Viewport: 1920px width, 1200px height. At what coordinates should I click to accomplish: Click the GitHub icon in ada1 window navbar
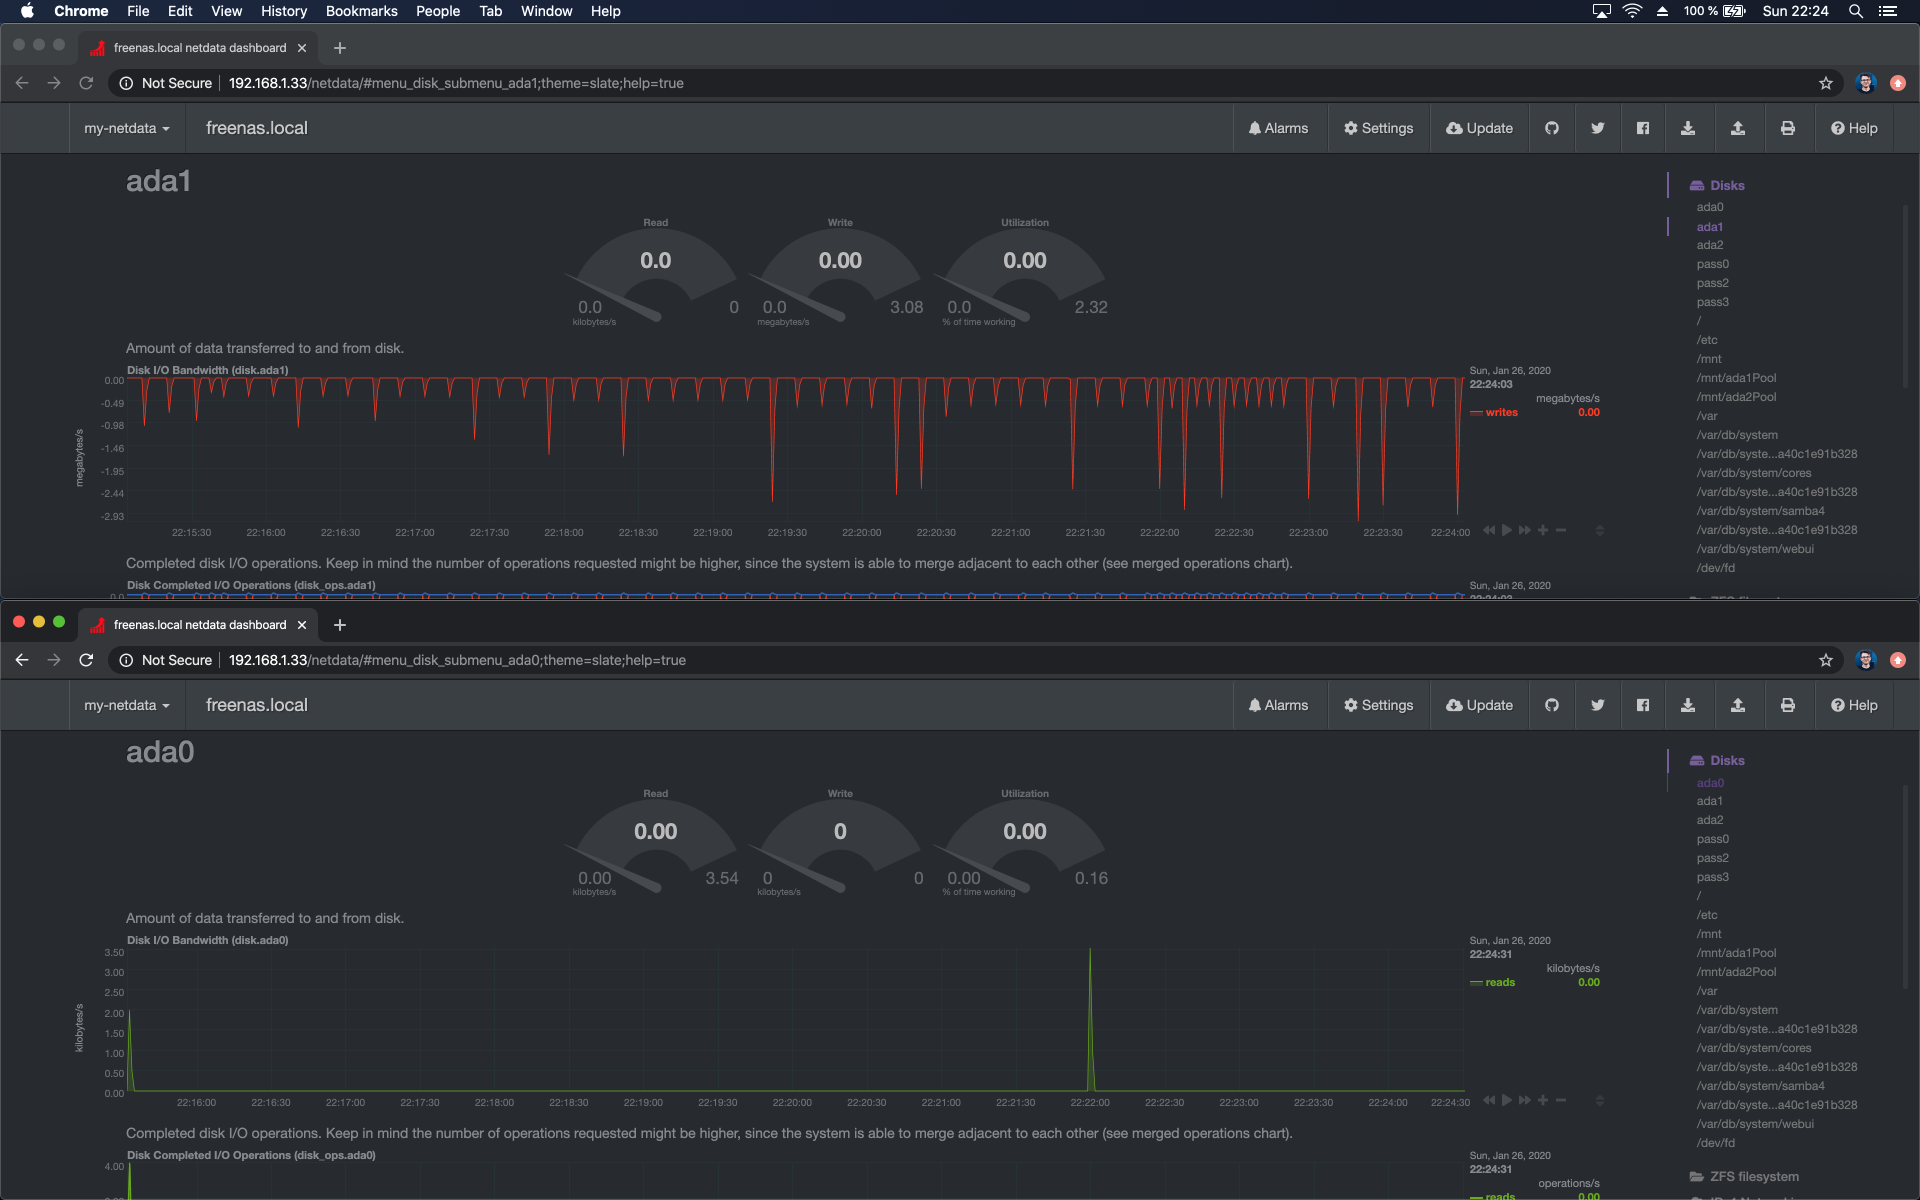point(1551,128)
